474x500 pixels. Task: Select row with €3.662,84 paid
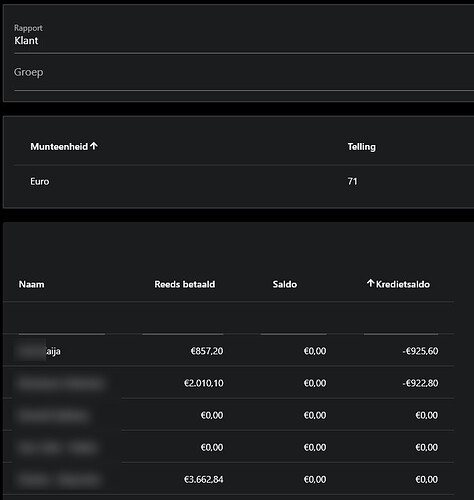(228, 479)
